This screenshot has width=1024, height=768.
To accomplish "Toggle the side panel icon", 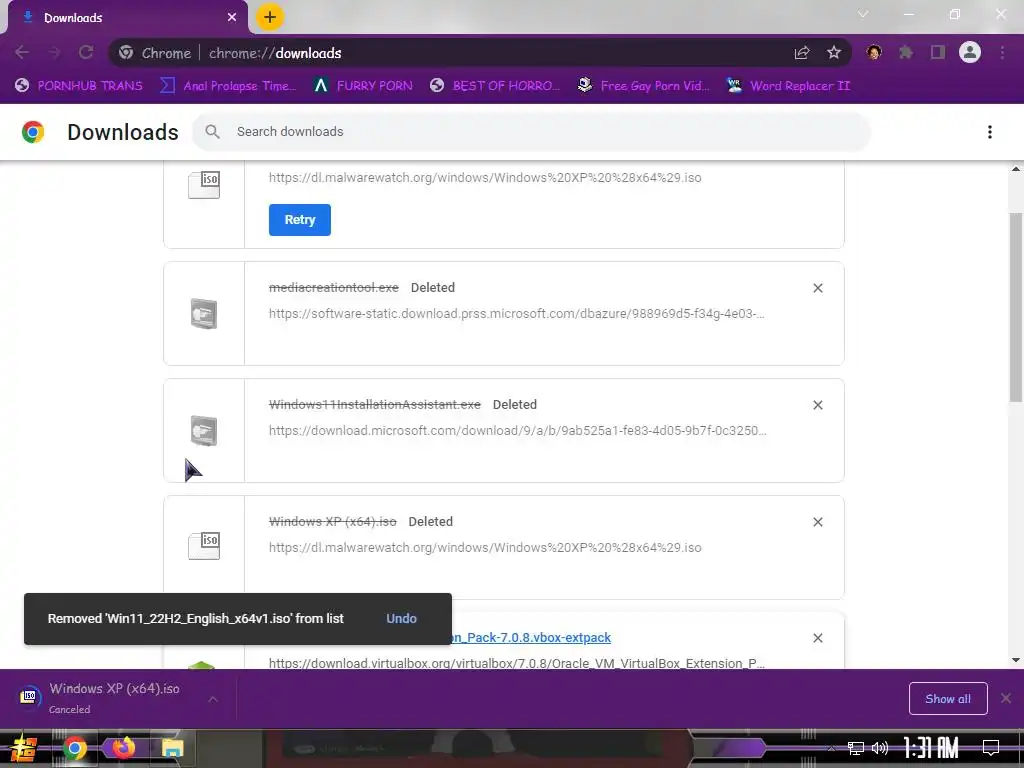I will tap(938, 52).
